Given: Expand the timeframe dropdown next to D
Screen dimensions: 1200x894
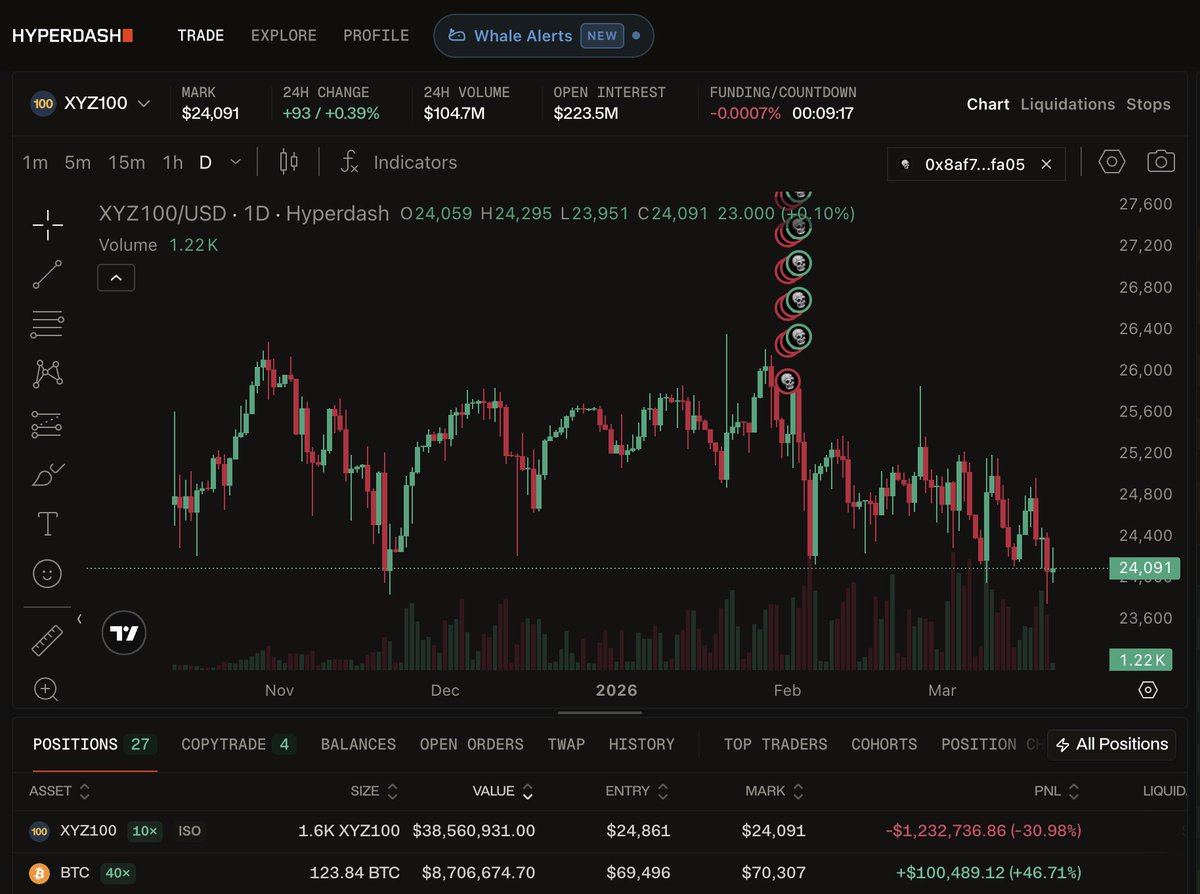Looking at the screenshot, I should click(234, 162).
